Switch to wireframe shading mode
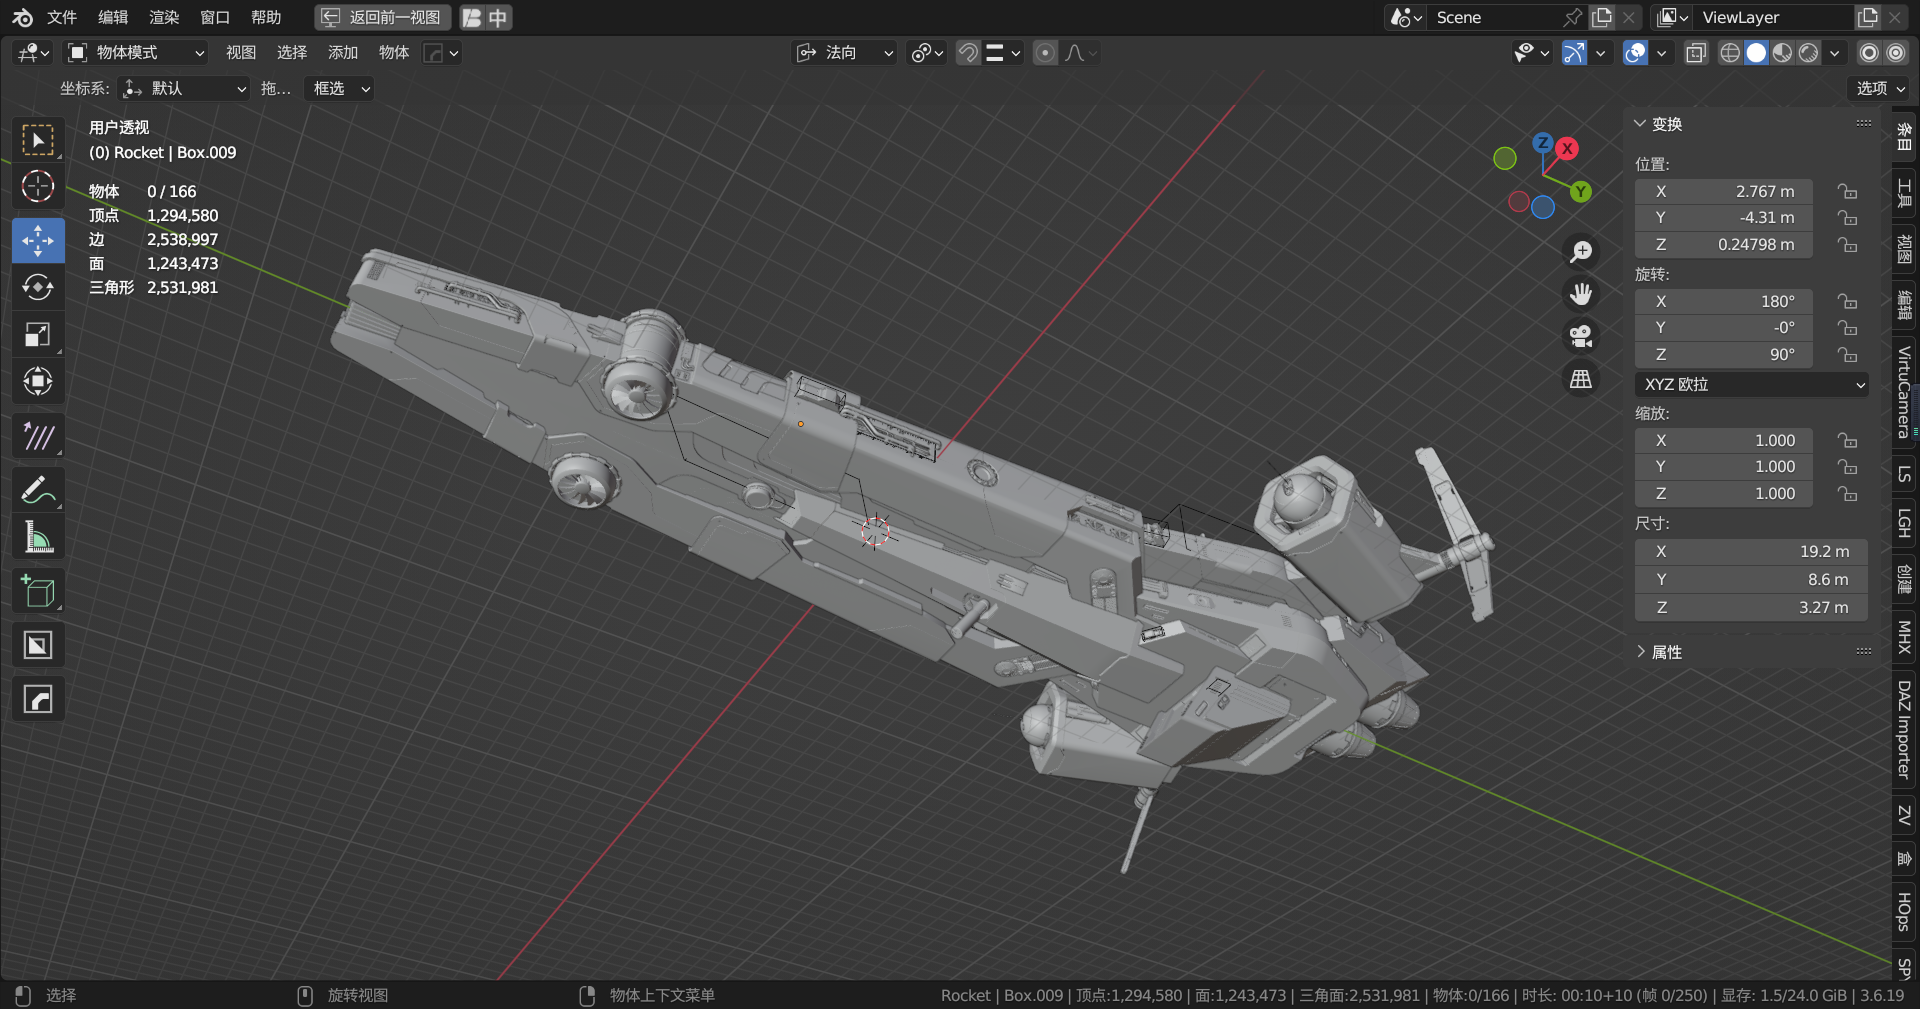 [1730, 53]
